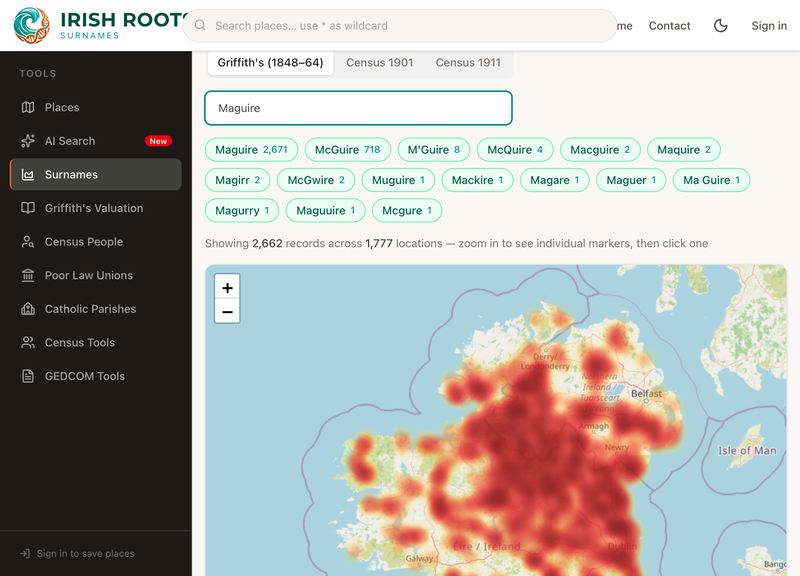Image resolution: width=800 pixels, height=576 pixels.
Task: Click the Places map icon
Action: (x=28, y=107)
